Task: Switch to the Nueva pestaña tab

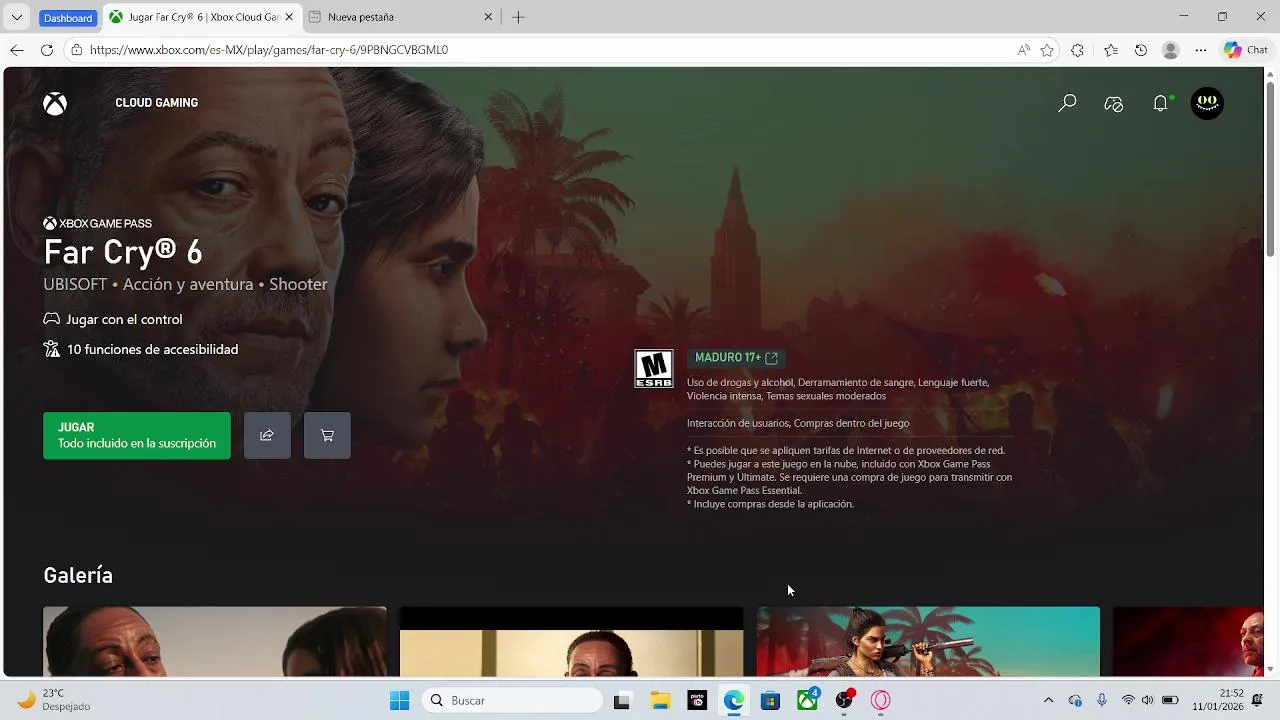Action: click(400, 17)
